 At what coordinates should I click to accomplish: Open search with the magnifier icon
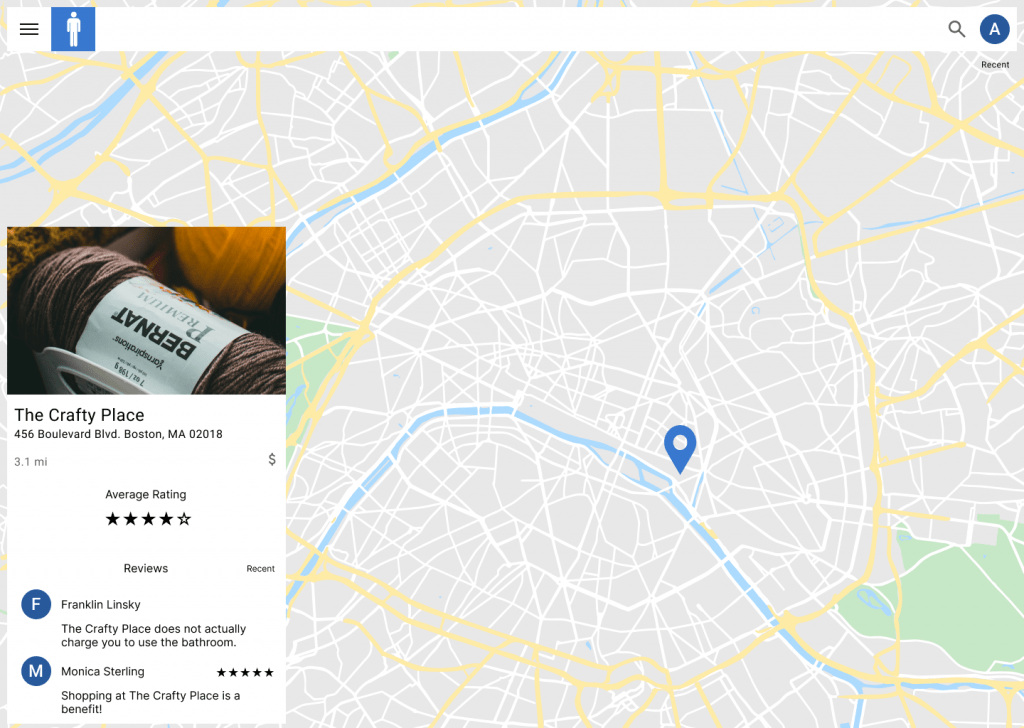click(957, 29)
